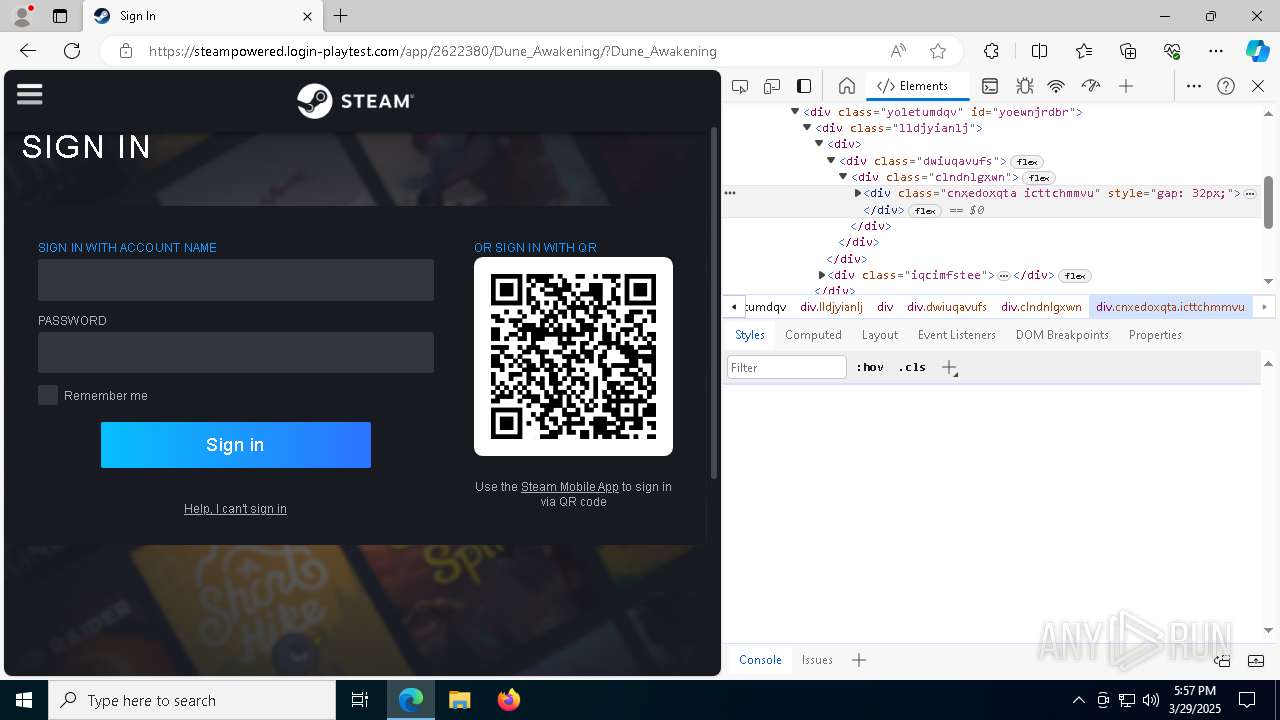
Task: Toggle Split screen in Edge toolbar
Action: coord(1039,51)
